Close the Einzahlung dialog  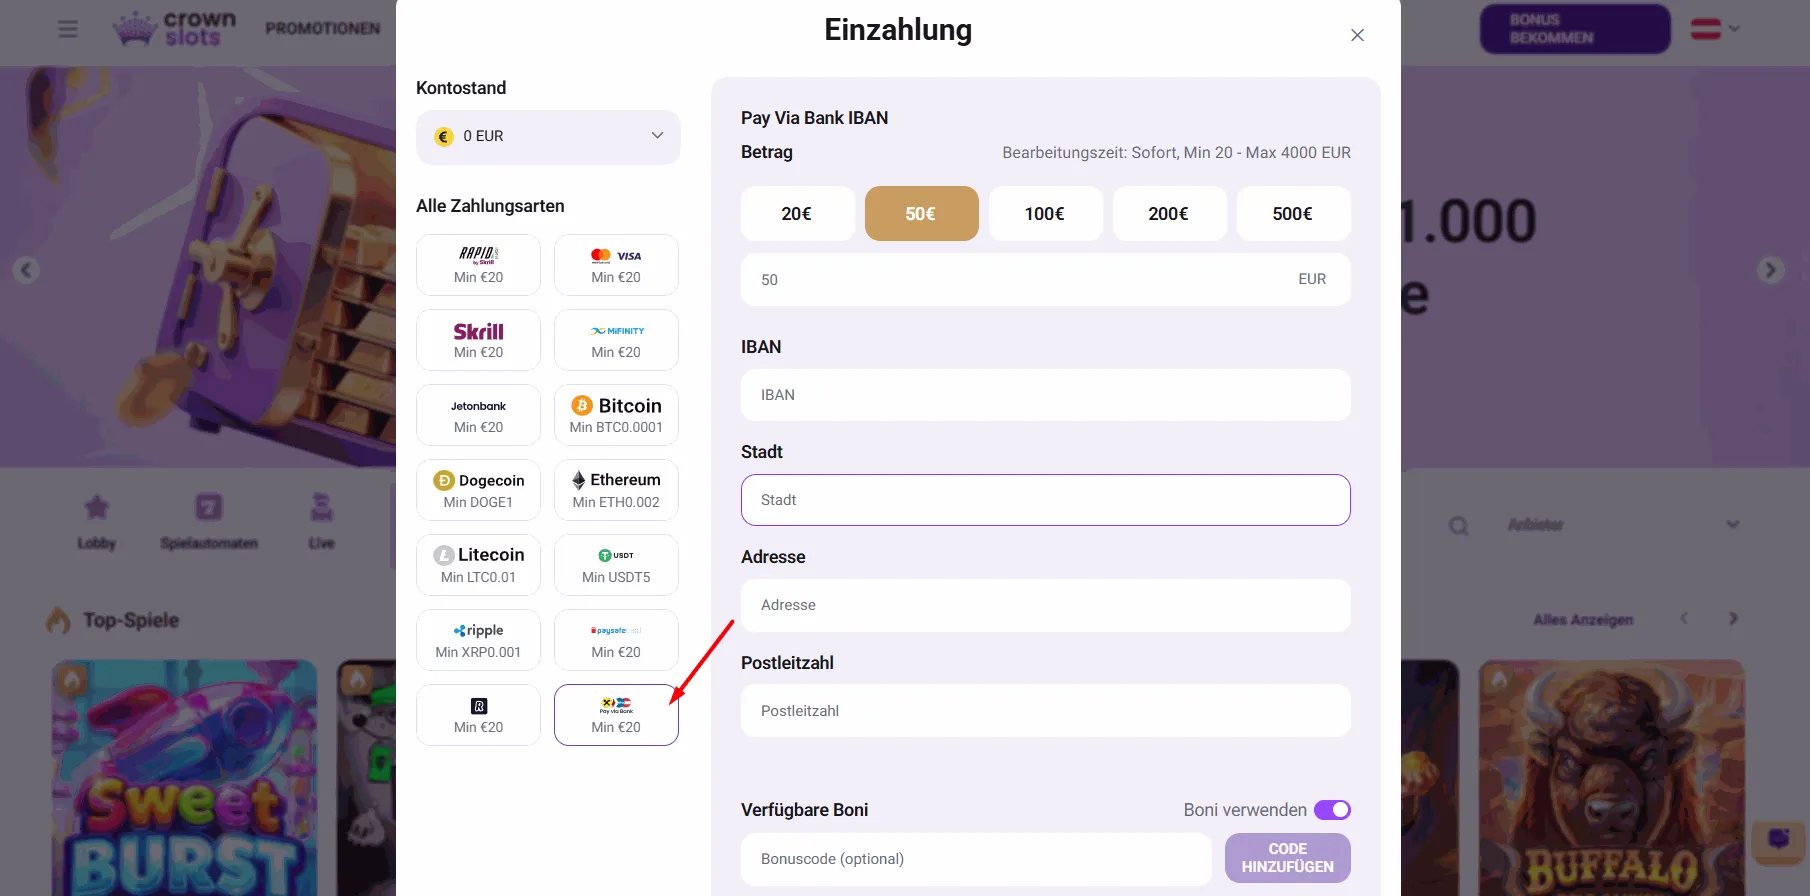point(1357,35)
